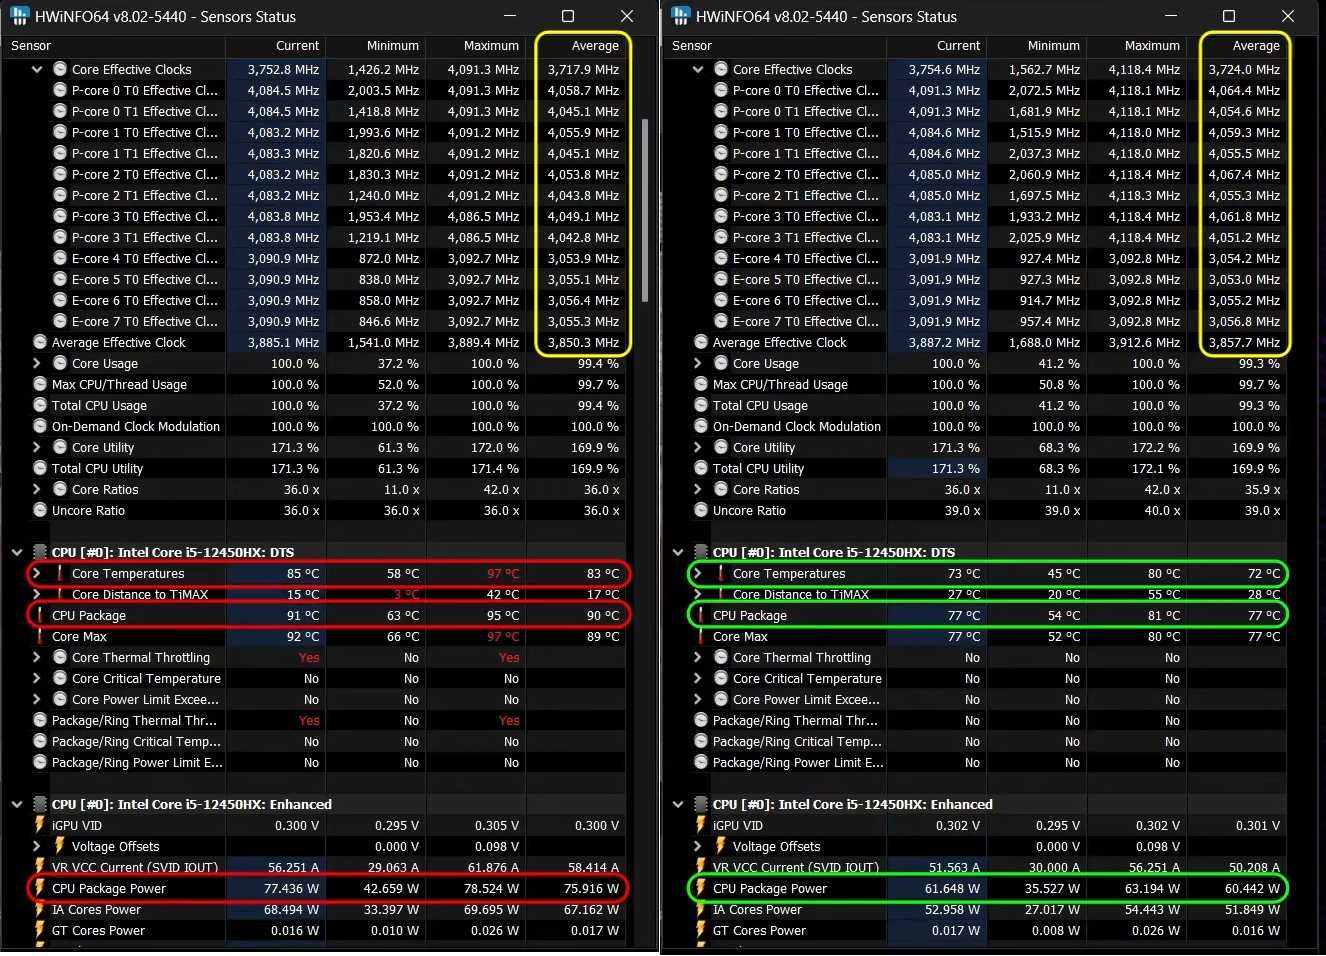Click lightning icon of iGPU VID, left window
Screen dimensions: 1326x956
click(40, 825)
